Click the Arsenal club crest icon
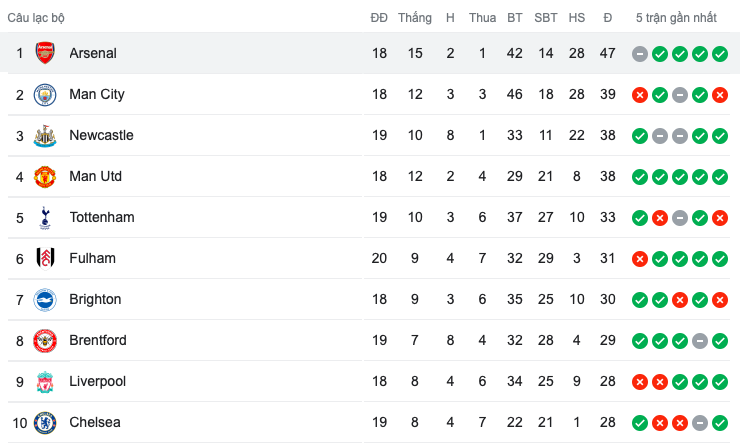Viewport: 740px width, 443px height. [45, 53]
